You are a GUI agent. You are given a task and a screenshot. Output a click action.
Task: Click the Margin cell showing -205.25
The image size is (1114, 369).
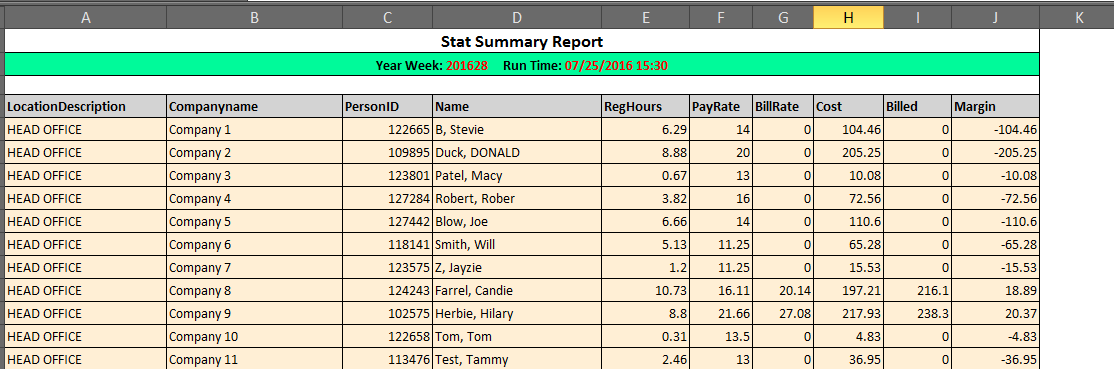[x=995, y=153]
